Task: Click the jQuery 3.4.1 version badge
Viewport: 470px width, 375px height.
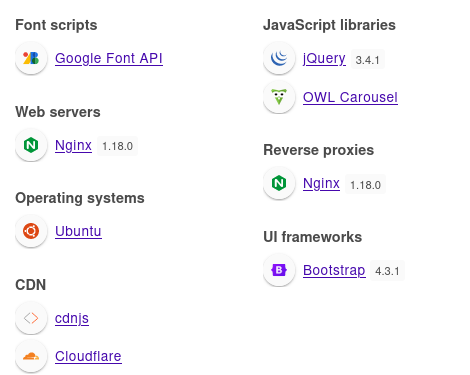Action: click(x=368, y=59)
